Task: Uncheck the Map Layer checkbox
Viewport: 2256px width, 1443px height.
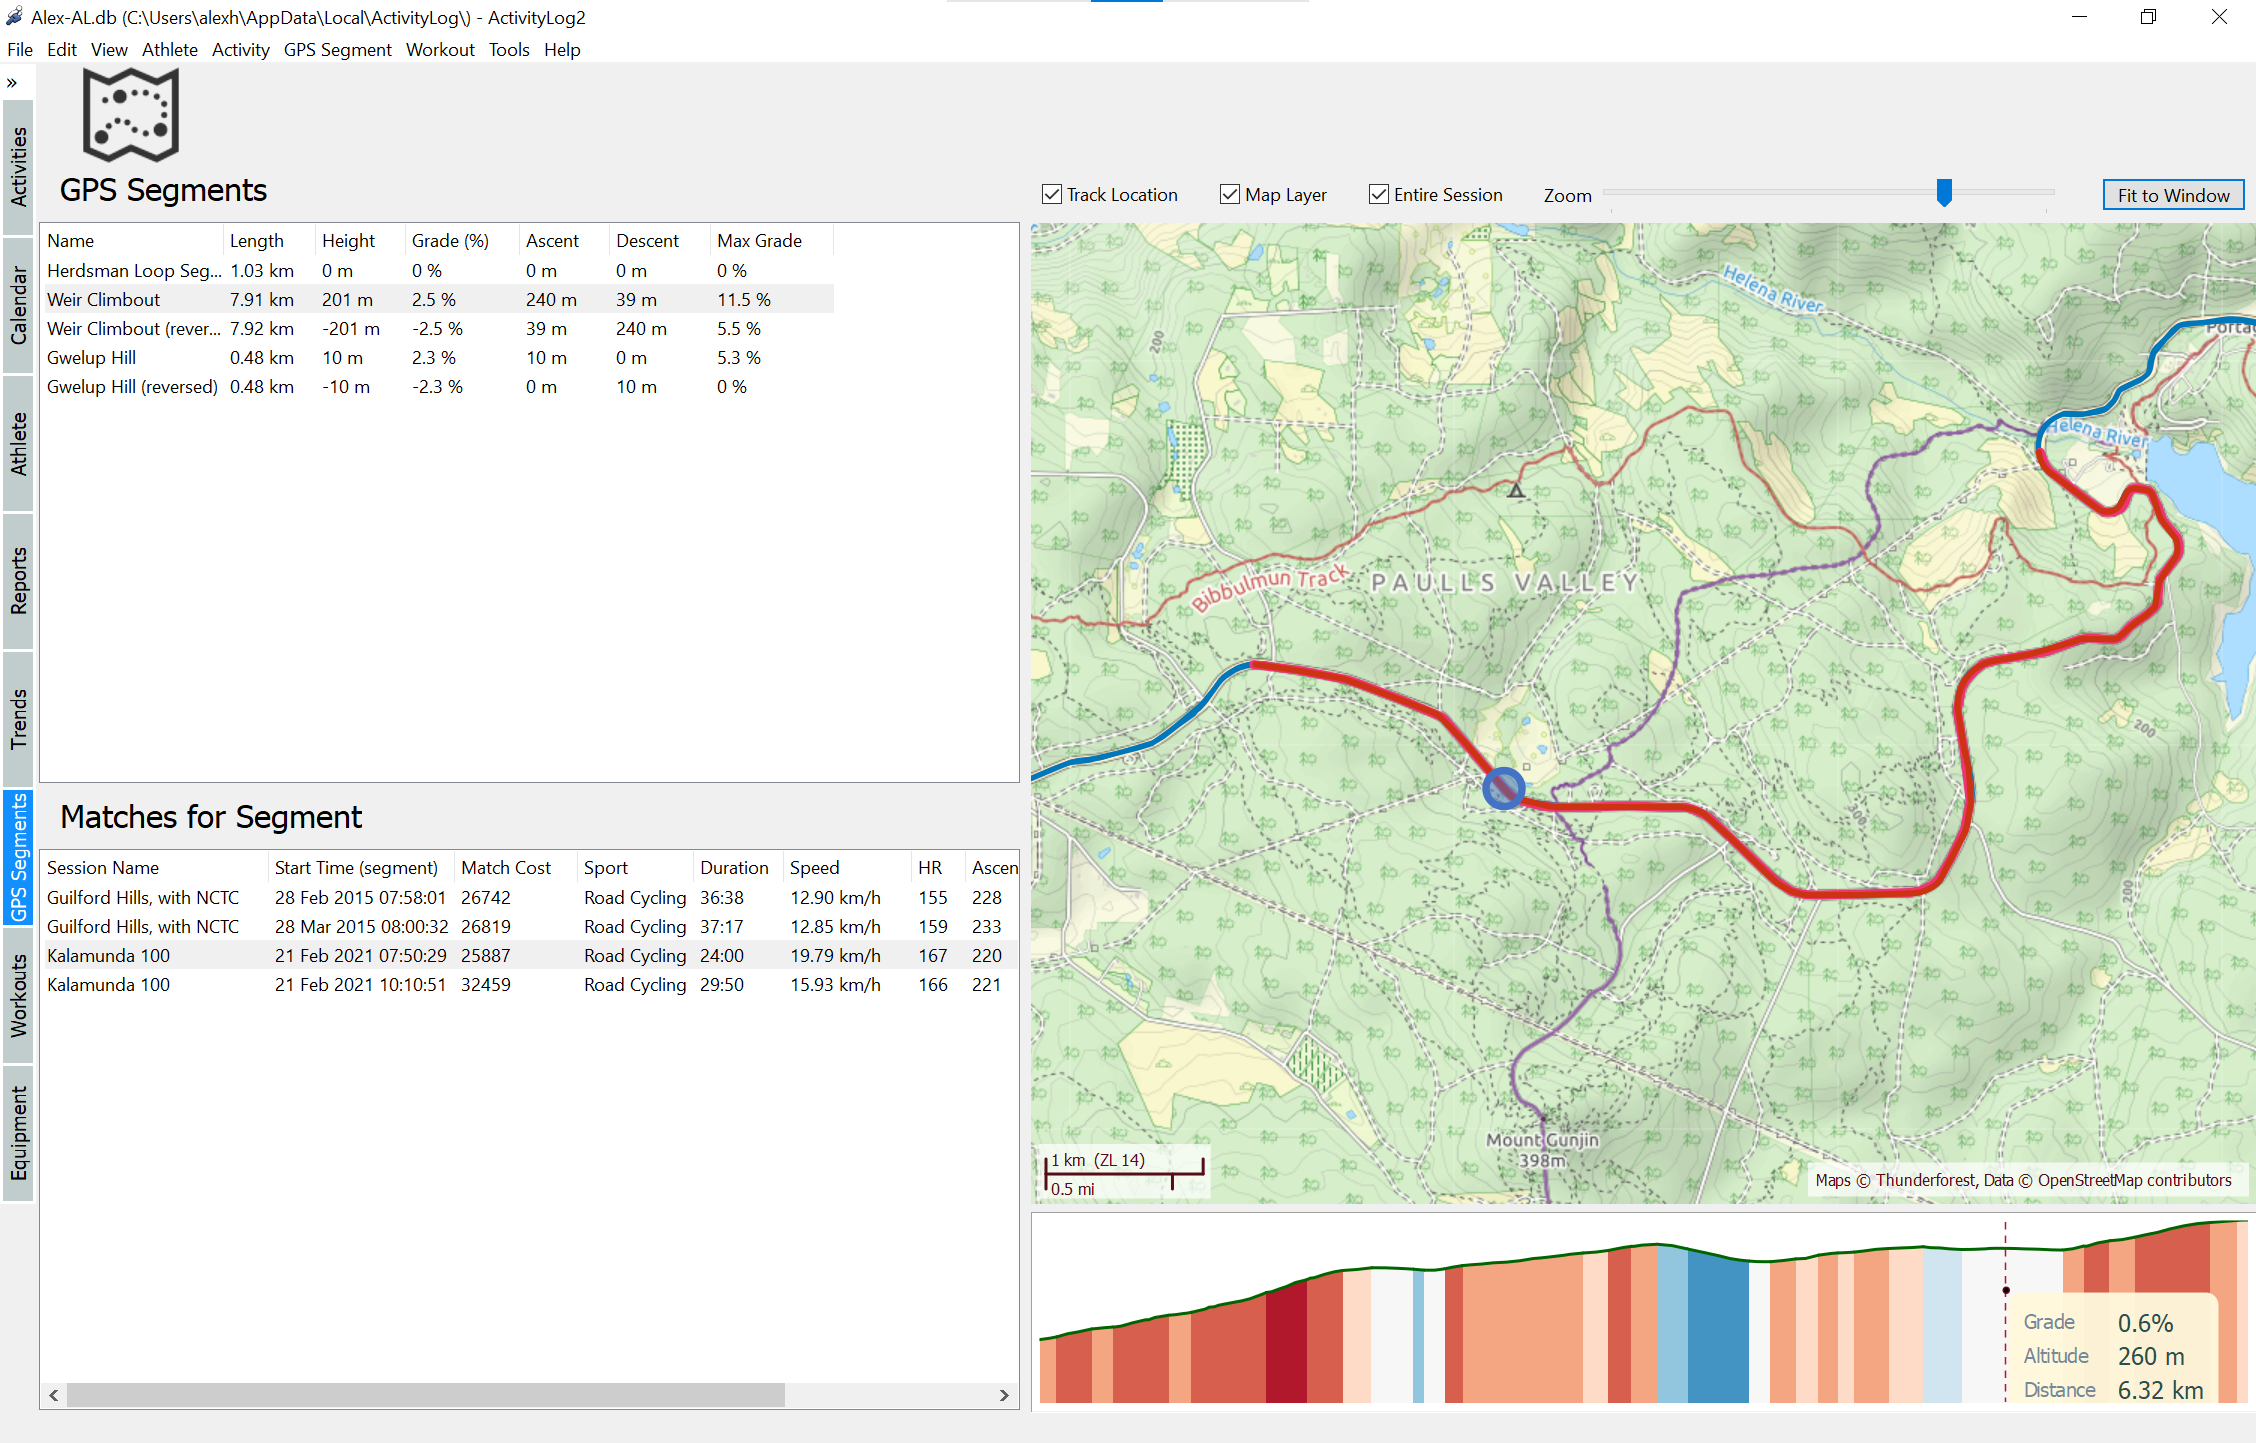Action: [1230, 195]
